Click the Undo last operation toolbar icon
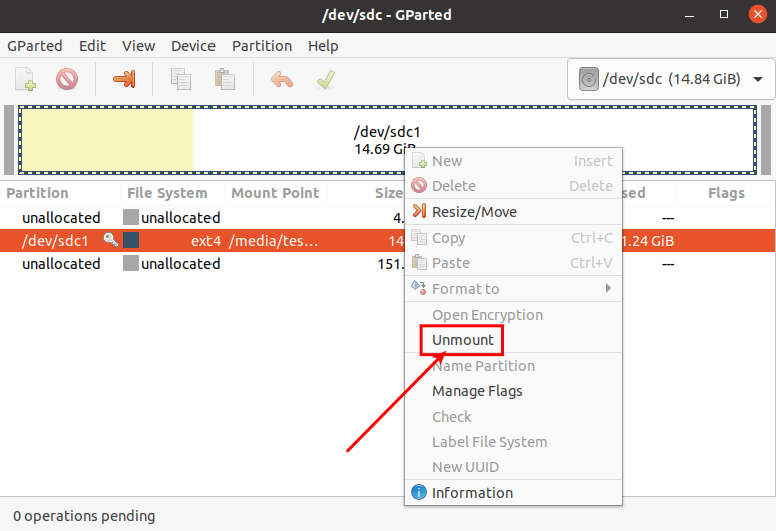776x531 pixels. pyautogui.click(x=282, y=79)
